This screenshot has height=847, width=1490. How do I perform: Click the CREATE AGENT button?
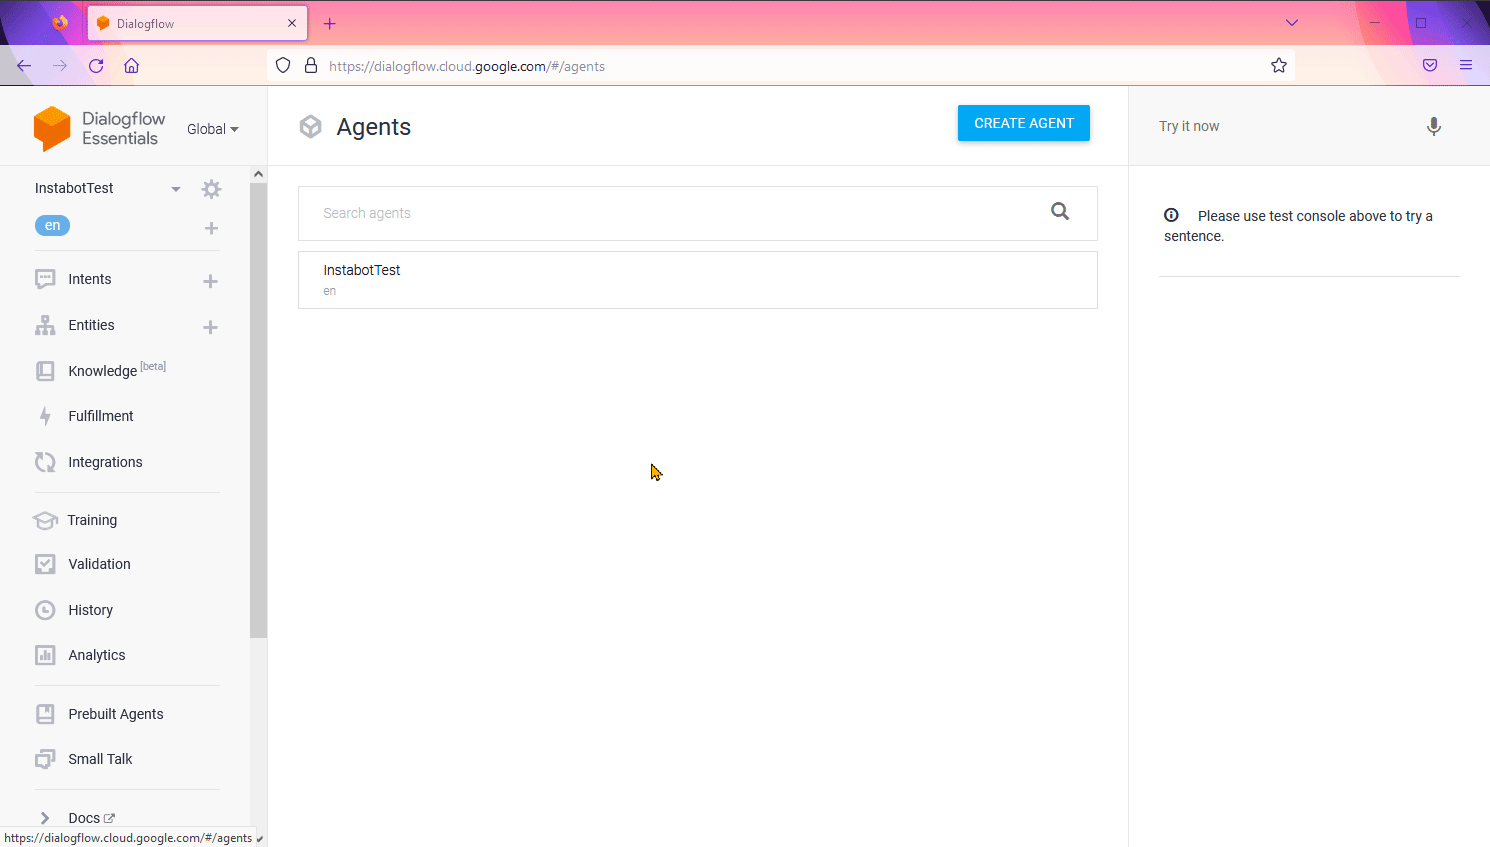(1024, 123)
